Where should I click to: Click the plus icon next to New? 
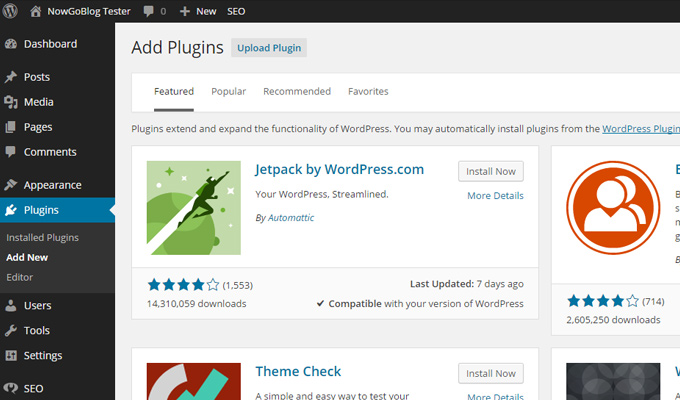point(185,11)
